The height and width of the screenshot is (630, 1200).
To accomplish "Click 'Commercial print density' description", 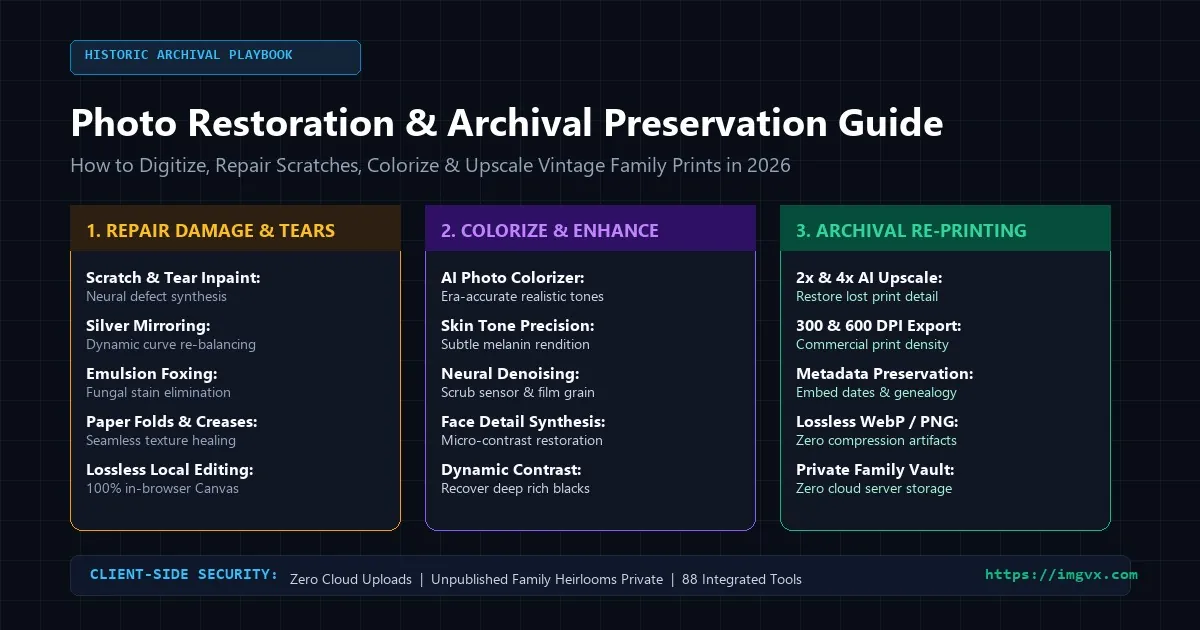I will [872, 345].
